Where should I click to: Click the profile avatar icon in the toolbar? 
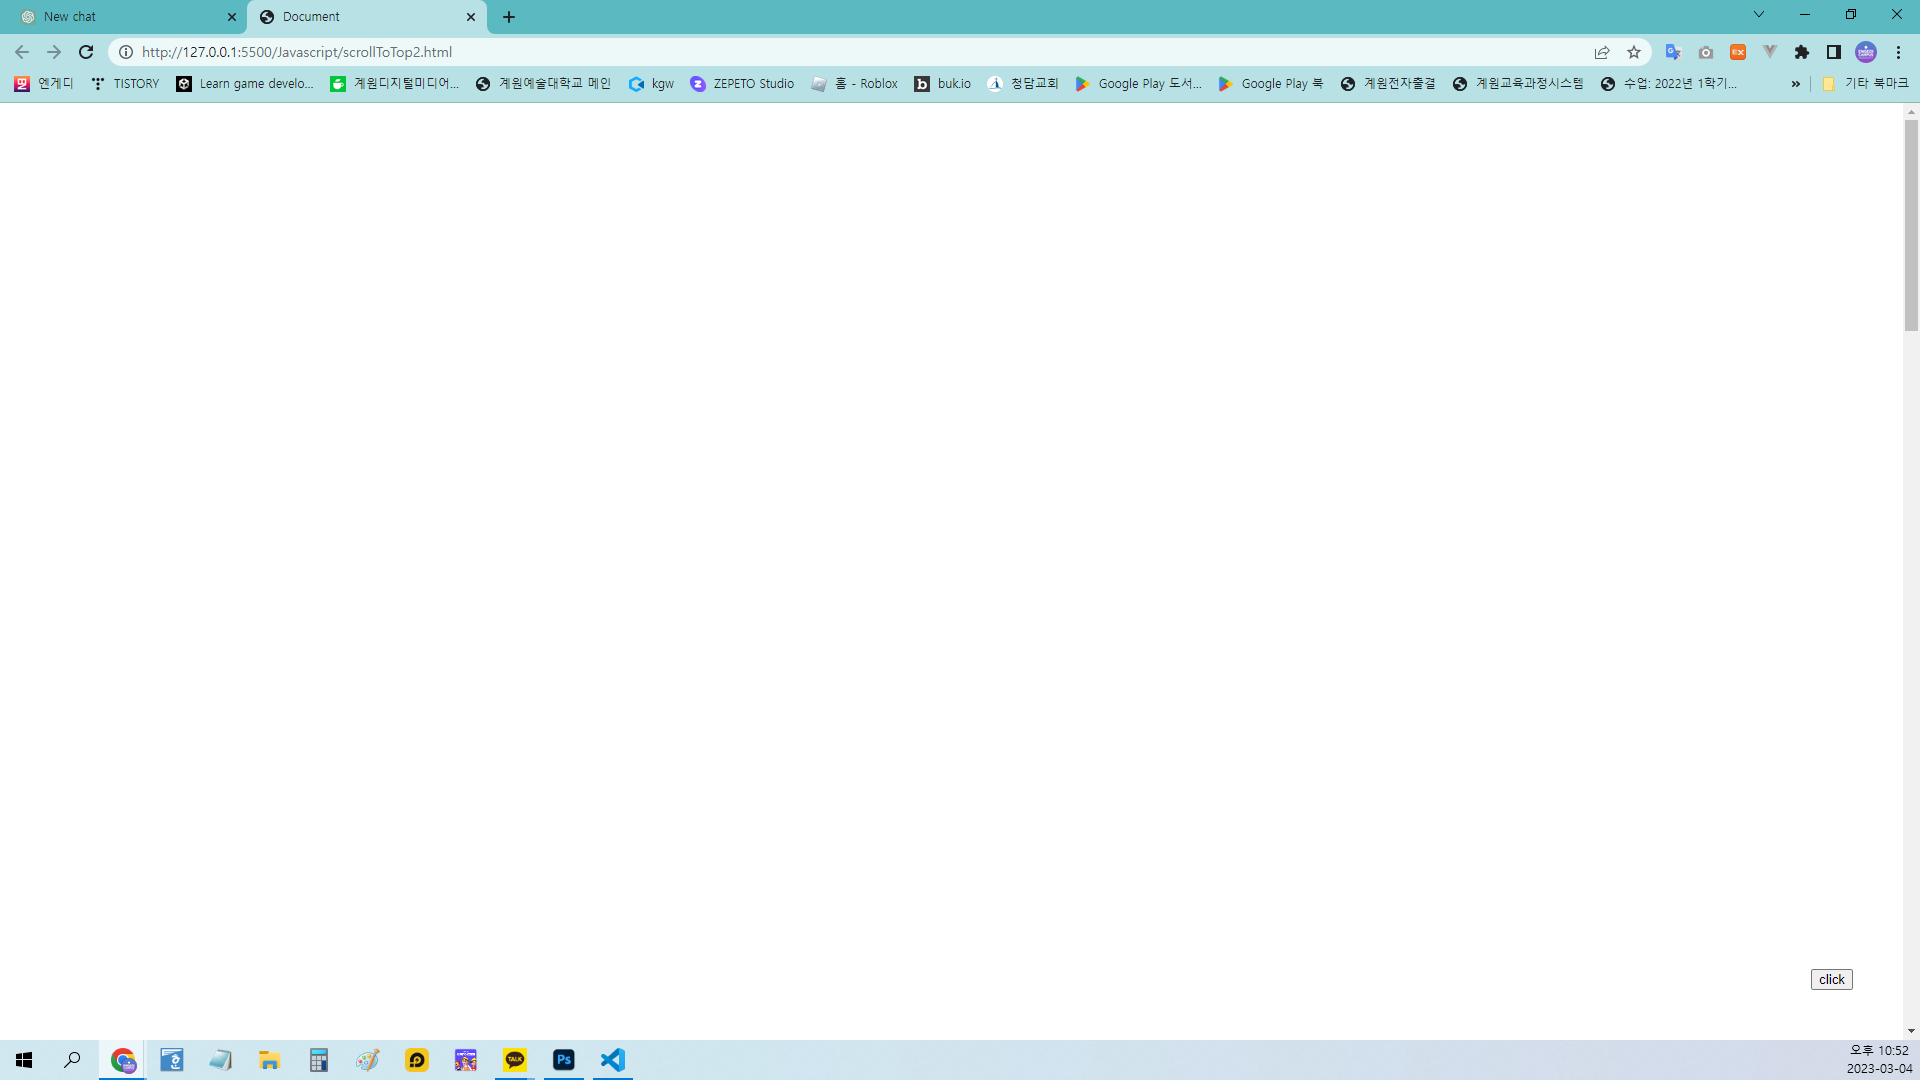coord(1866,52)
